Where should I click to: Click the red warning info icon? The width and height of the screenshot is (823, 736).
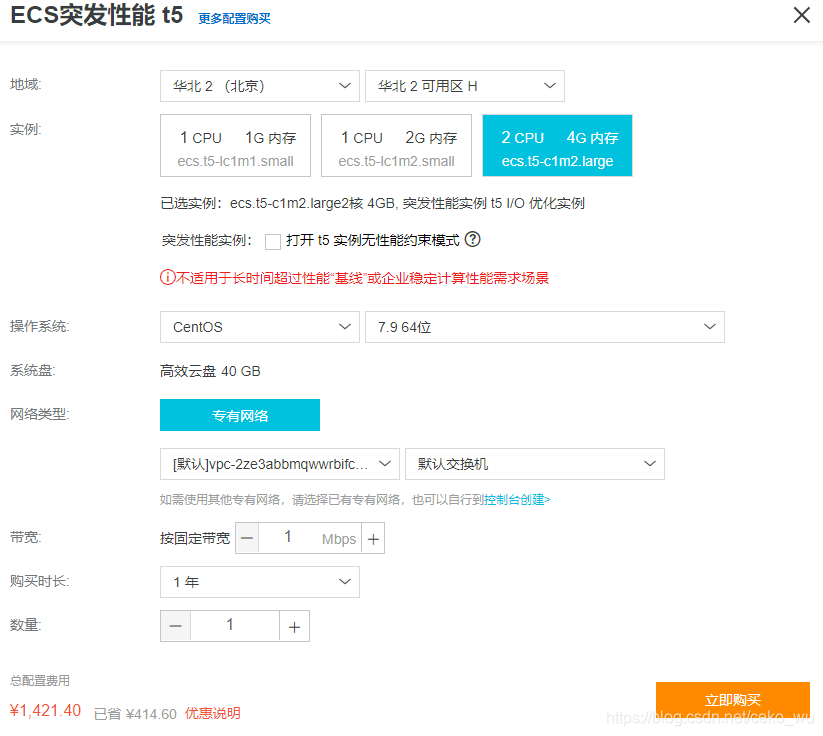click(x=167, y=277)
